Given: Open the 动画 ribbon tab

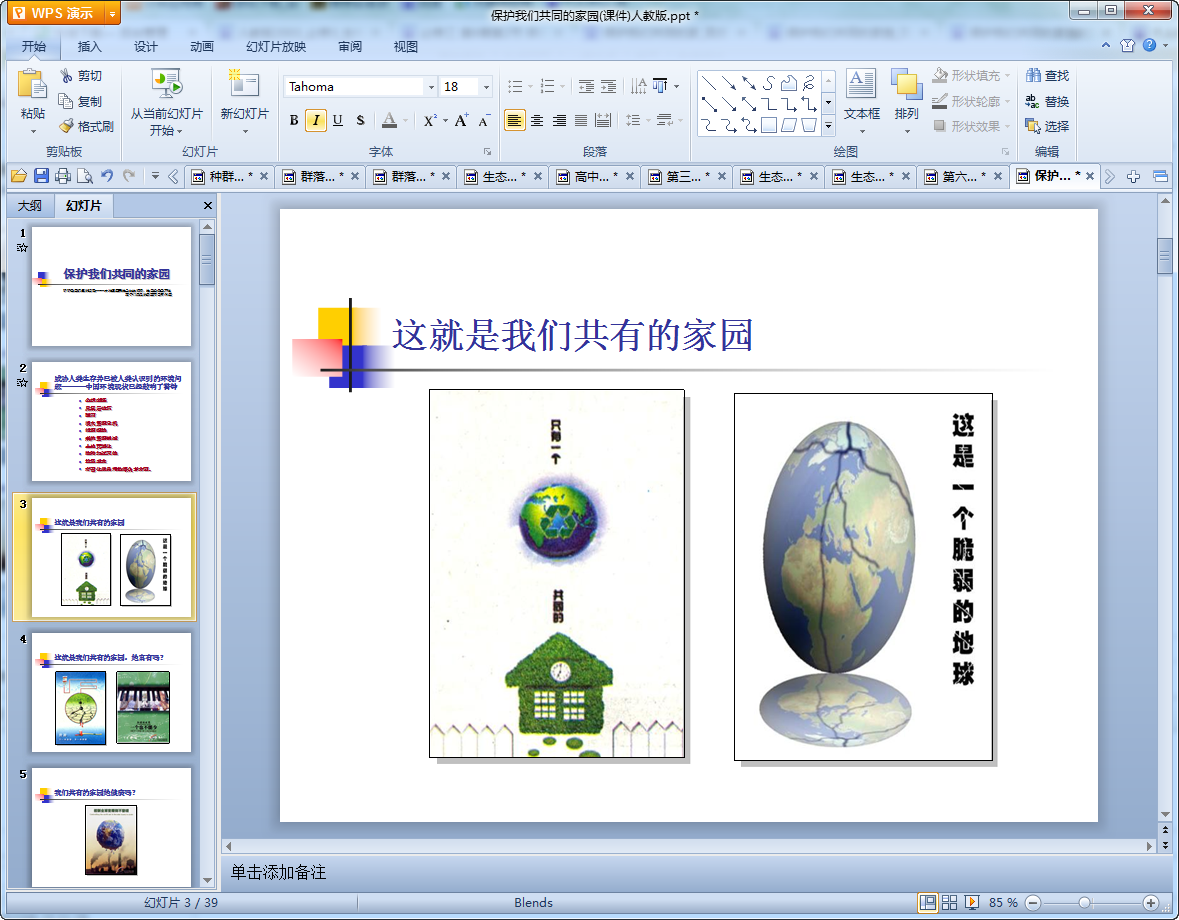Looking at the screenshot, I should tap(202, 47).
